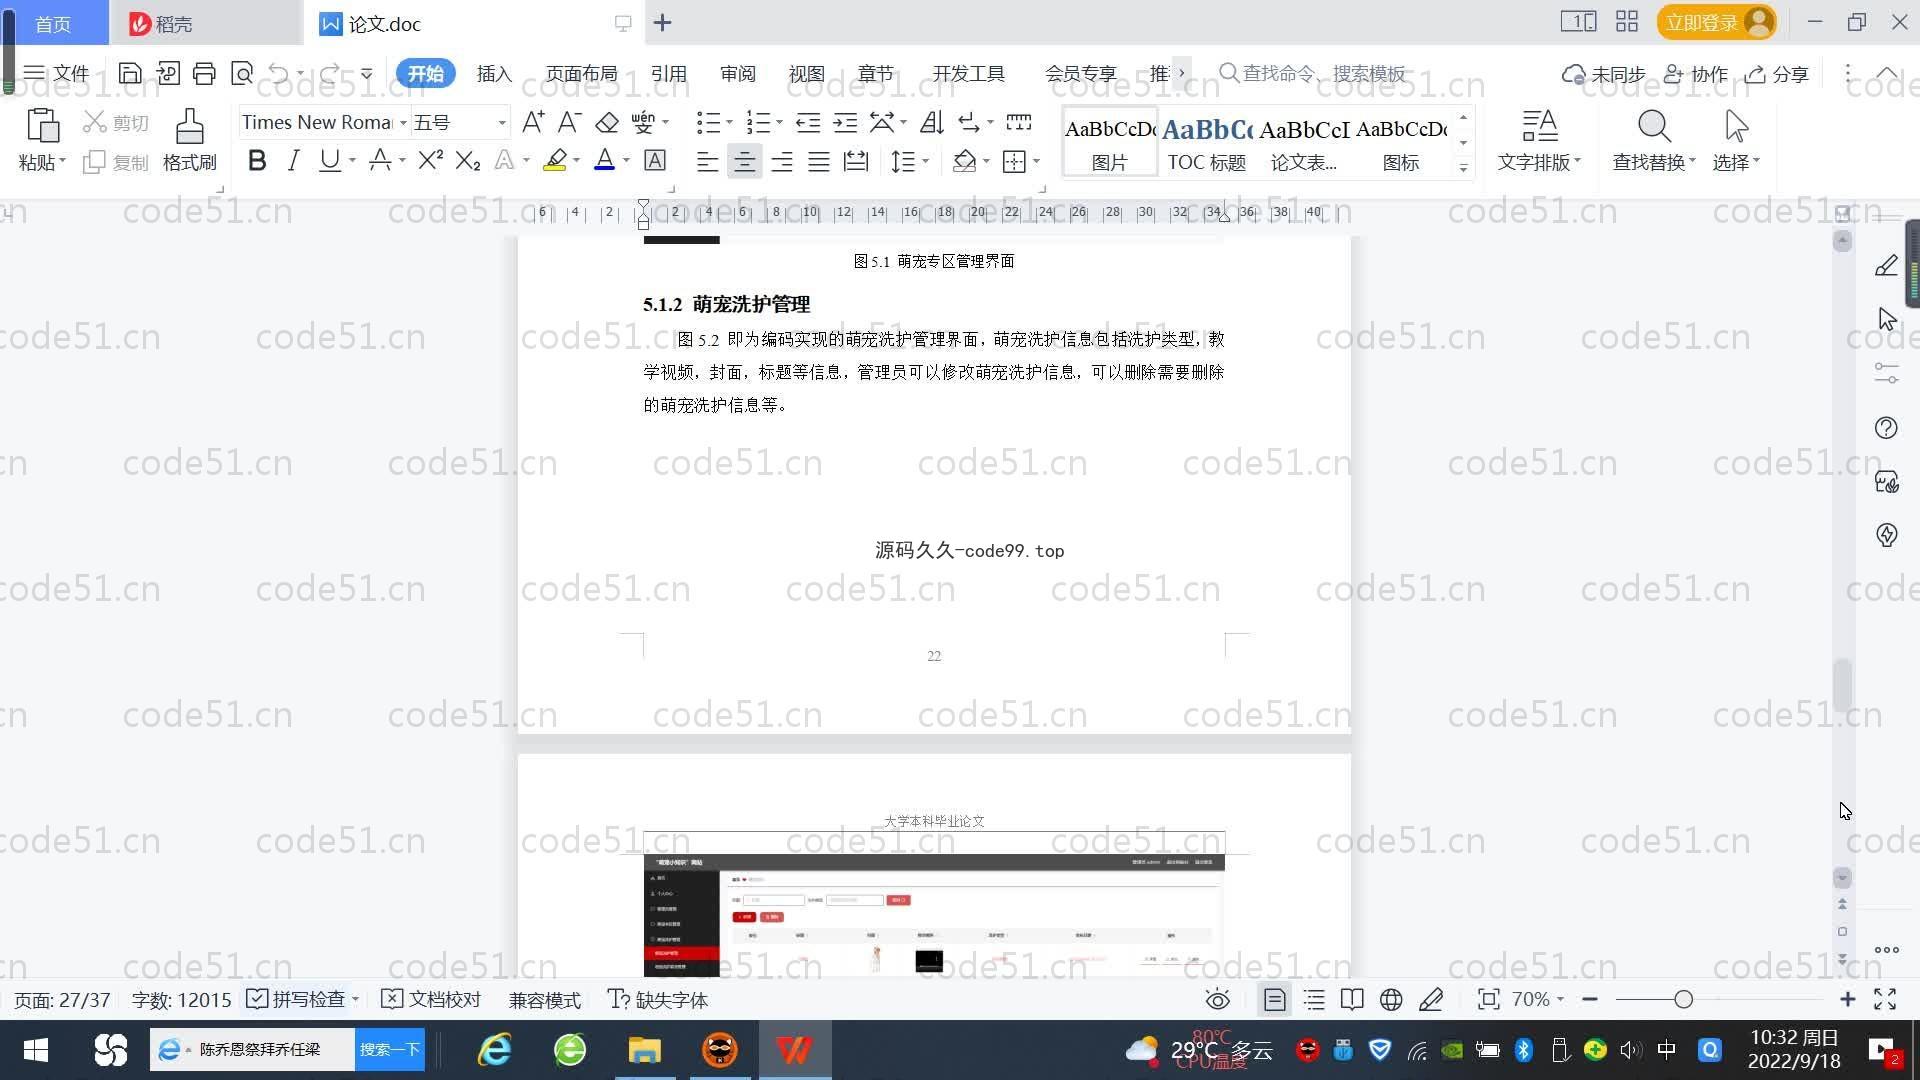Click the 分享 share button
The height and width of the screenshot is (1080, 1920).
pyautogui.click(x=1777, y=74)
